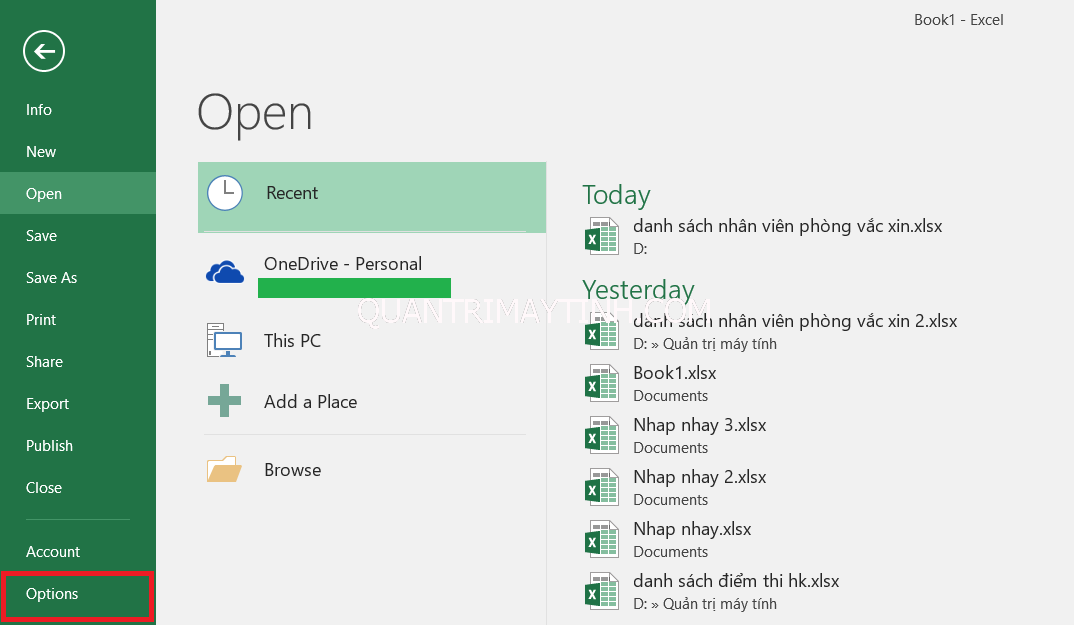This screenshot has height=625, width=1074.
Task: Choose the OneDrive - Personal location
Action: 343,264
